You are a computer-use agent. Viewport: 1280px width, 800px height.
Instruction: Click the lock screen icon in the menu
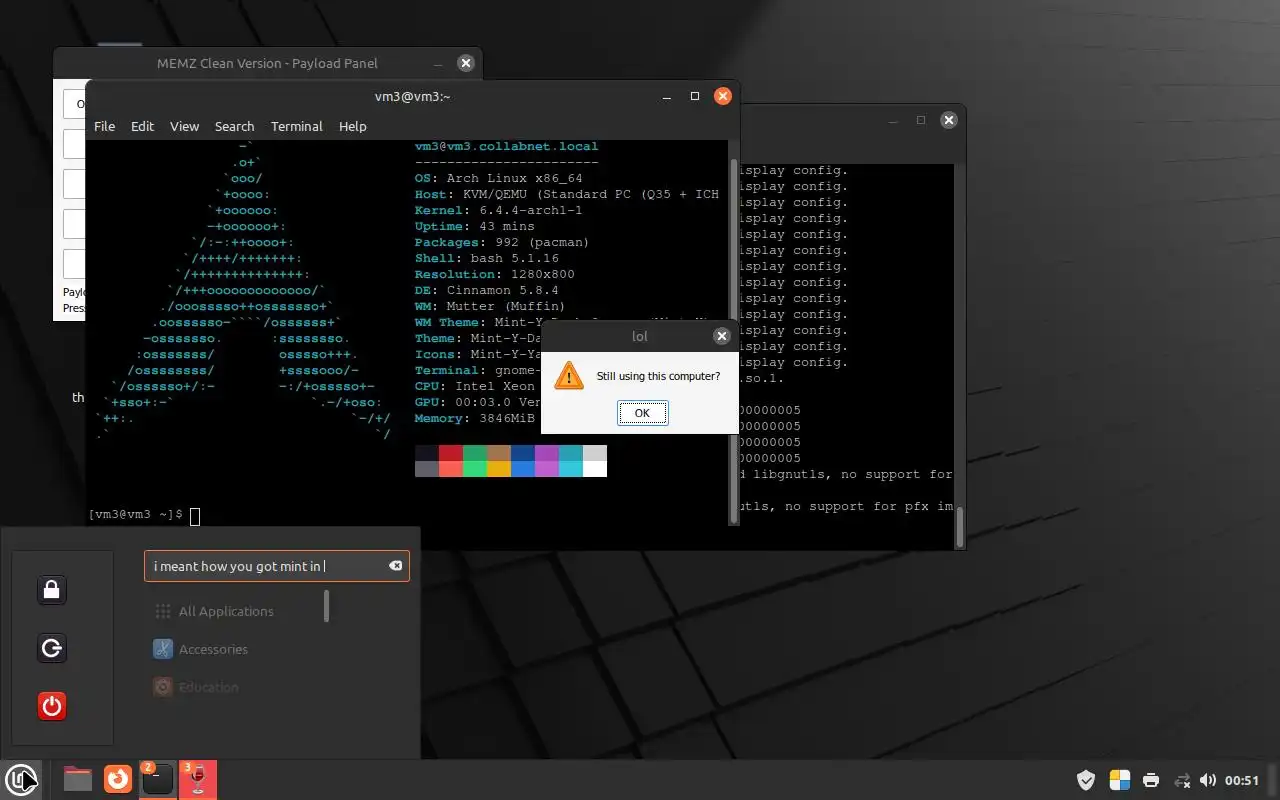(x=52, y=590)
